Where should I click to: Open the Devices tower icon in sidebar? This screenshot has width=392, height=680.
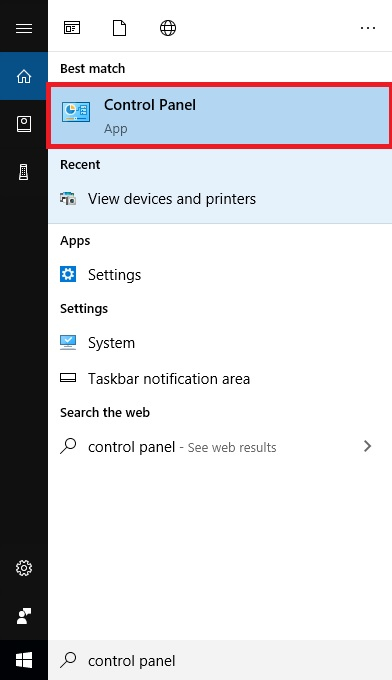24,172
